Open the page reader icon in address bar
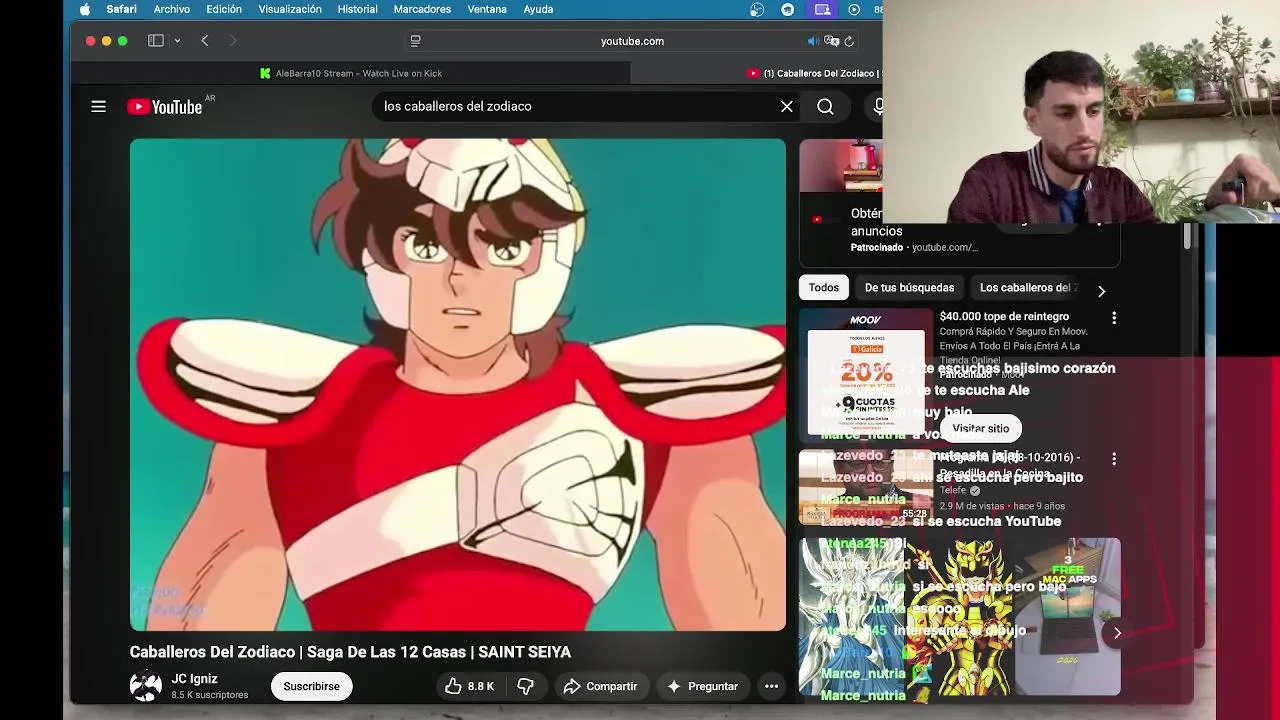Screen dimensions: 1280x720 [415, 41]
